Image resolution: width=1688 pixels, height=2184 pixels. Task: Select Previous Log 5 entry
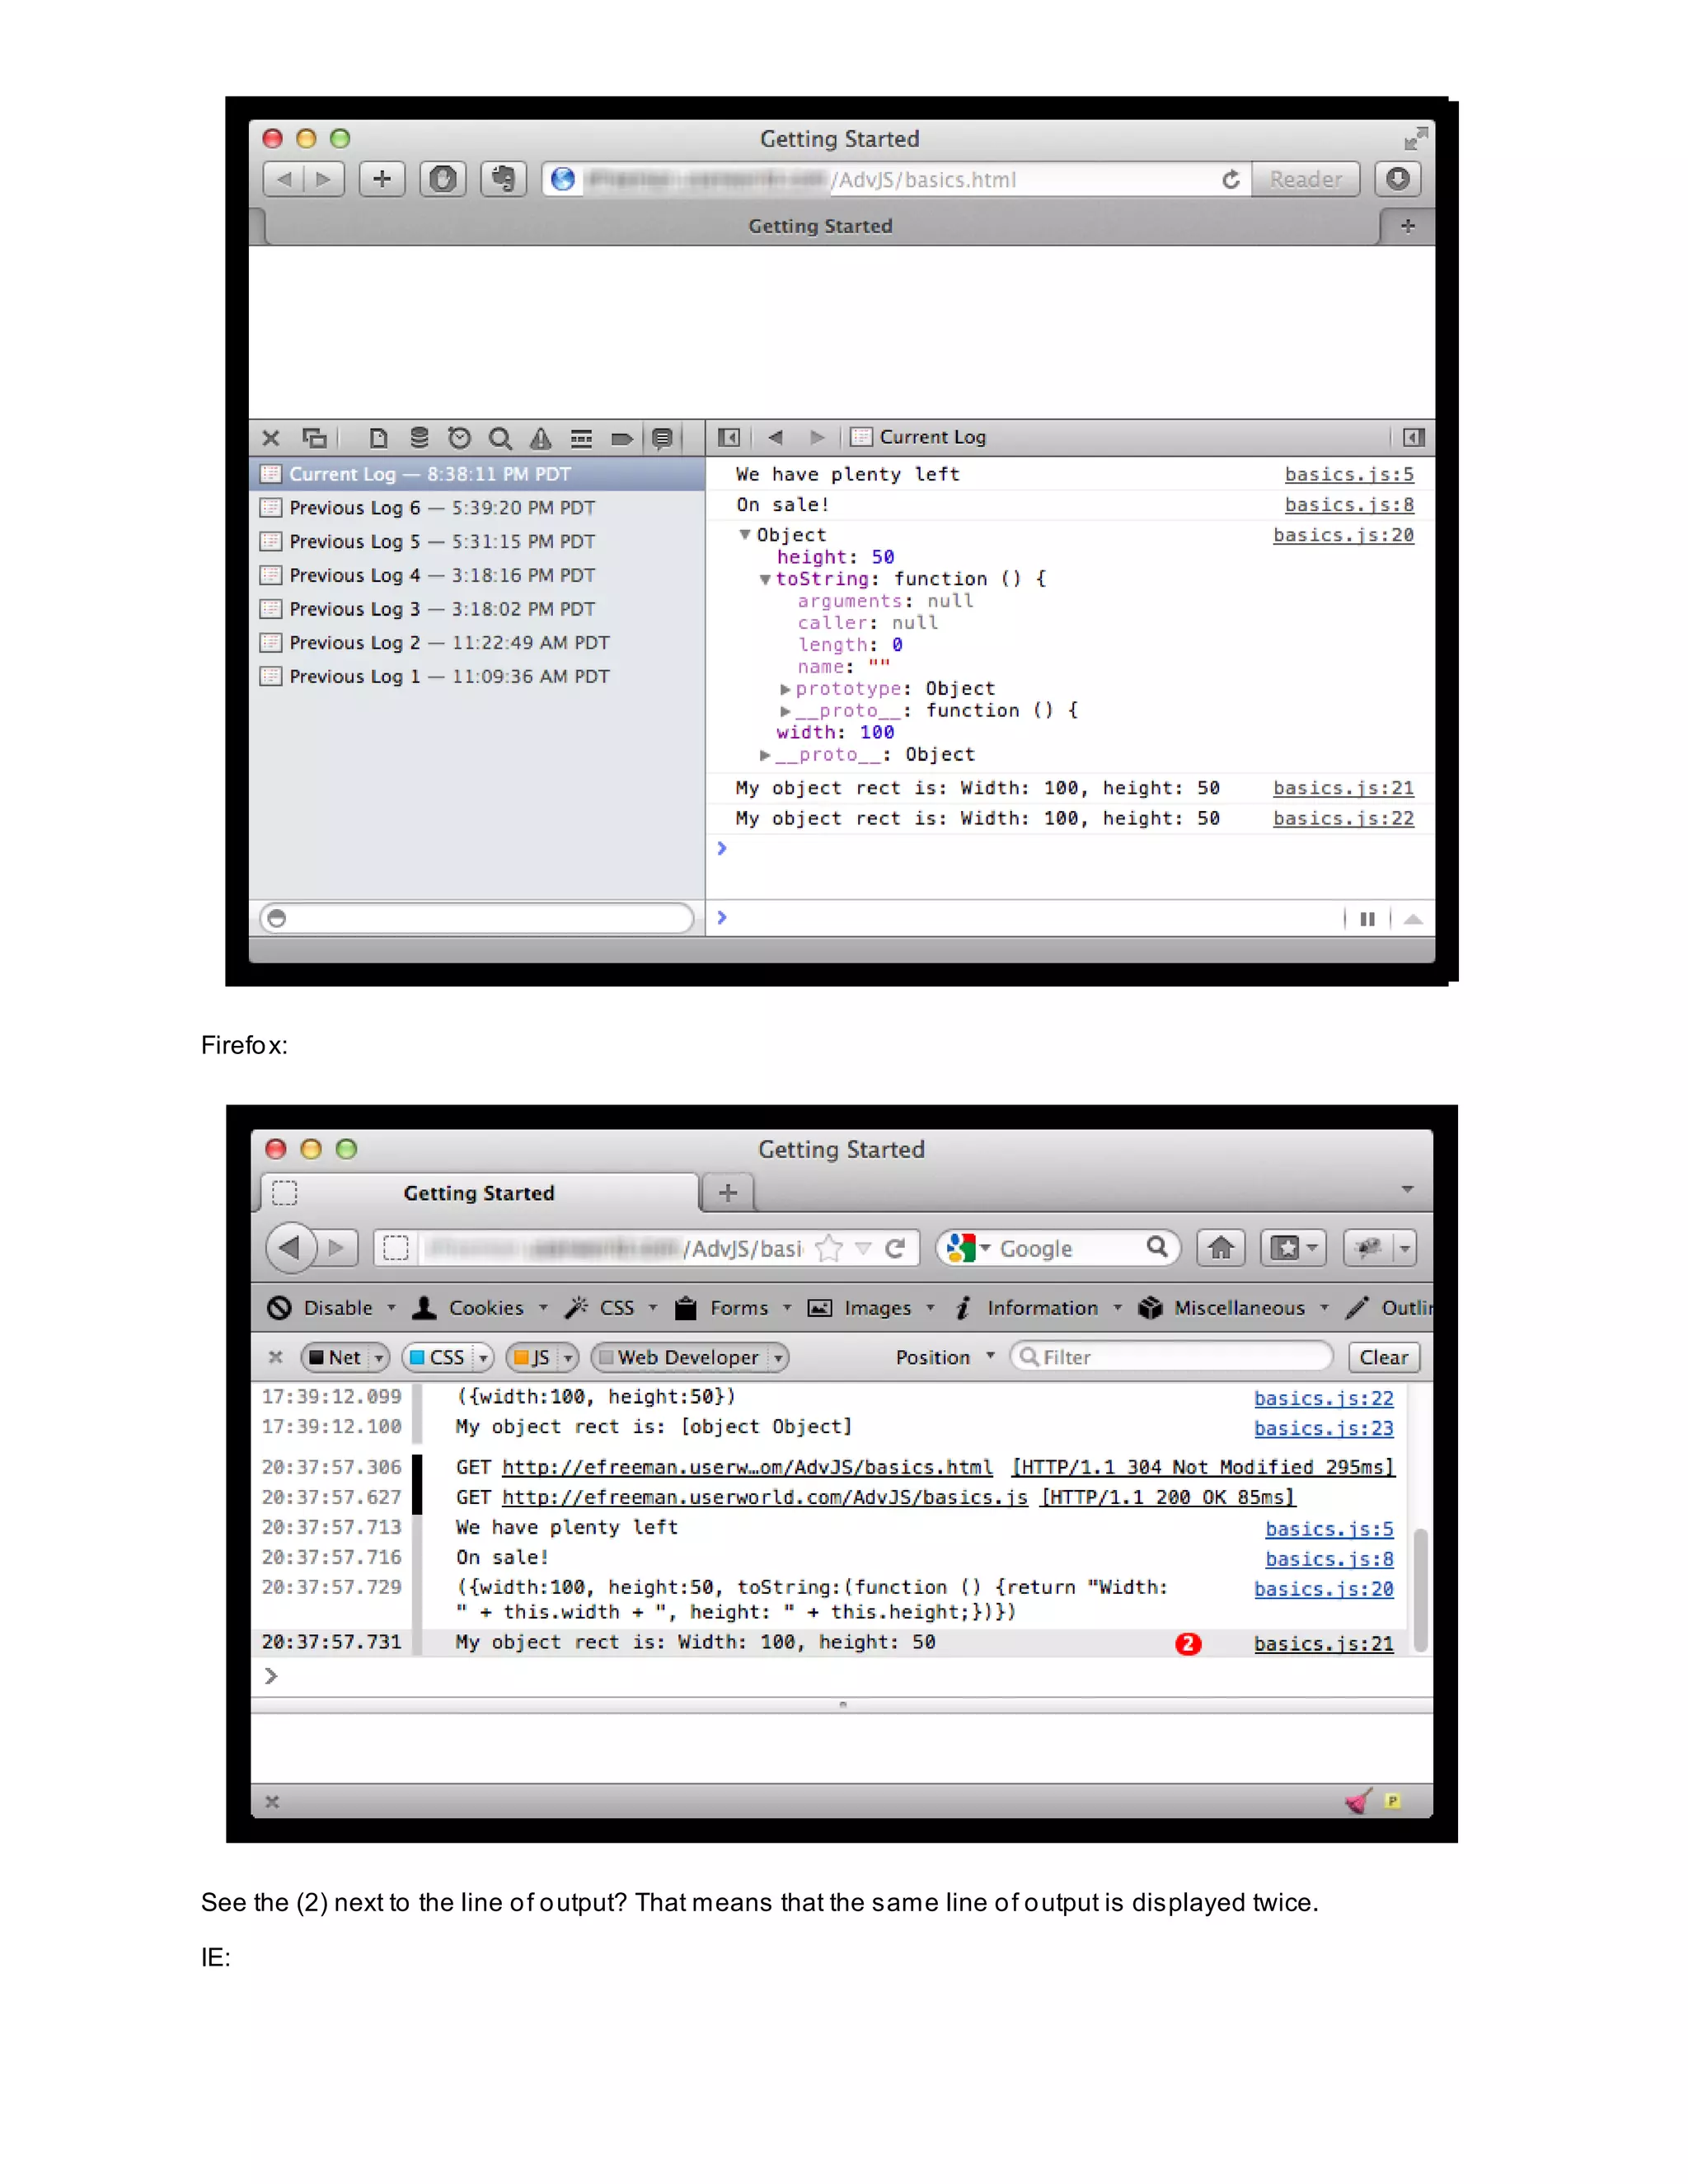477,542
